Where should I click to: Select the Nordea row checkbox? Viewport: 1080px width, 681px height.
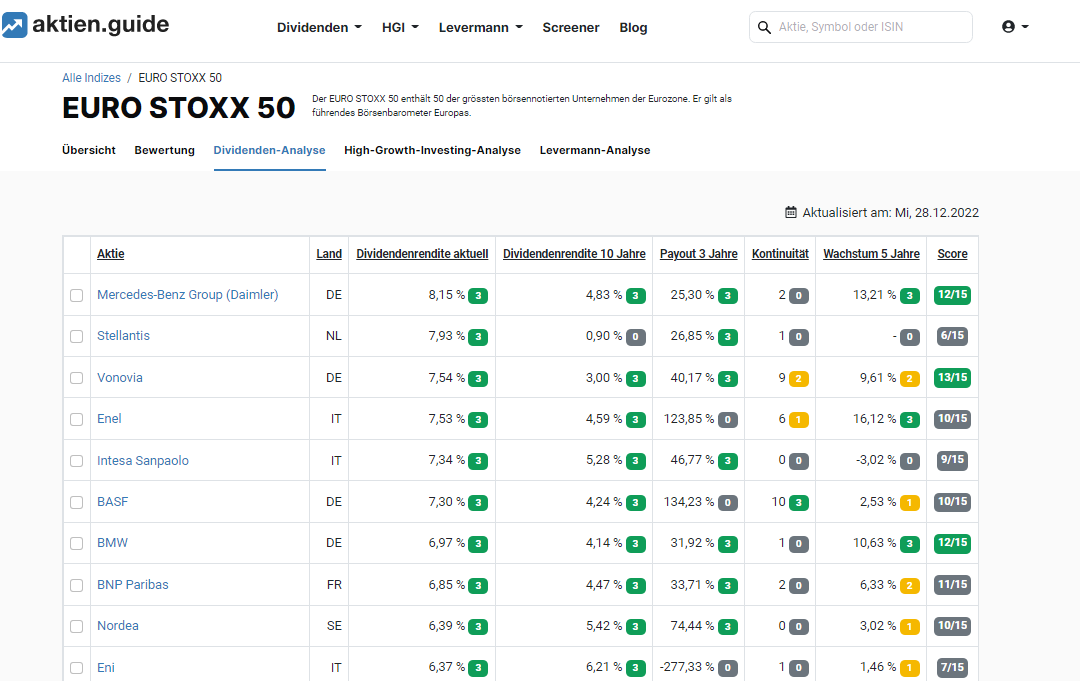[x=76, y=627]
